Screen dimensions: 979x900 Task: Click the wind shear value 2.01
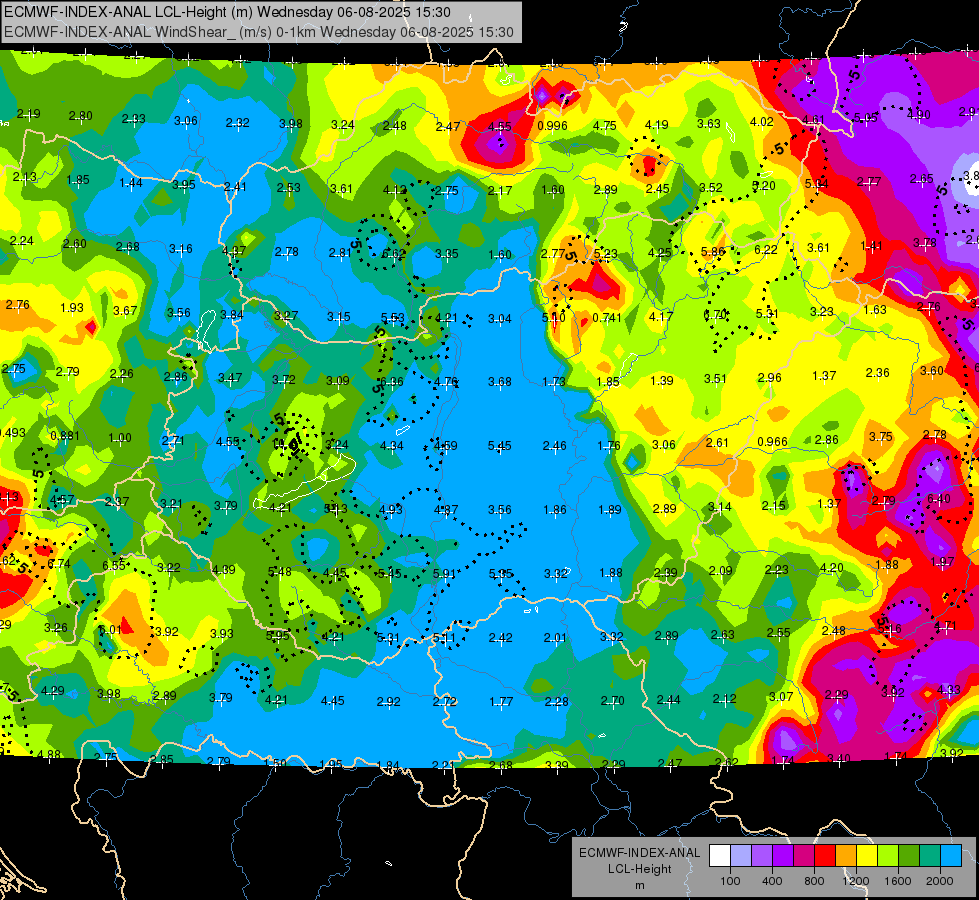point(554,638)
